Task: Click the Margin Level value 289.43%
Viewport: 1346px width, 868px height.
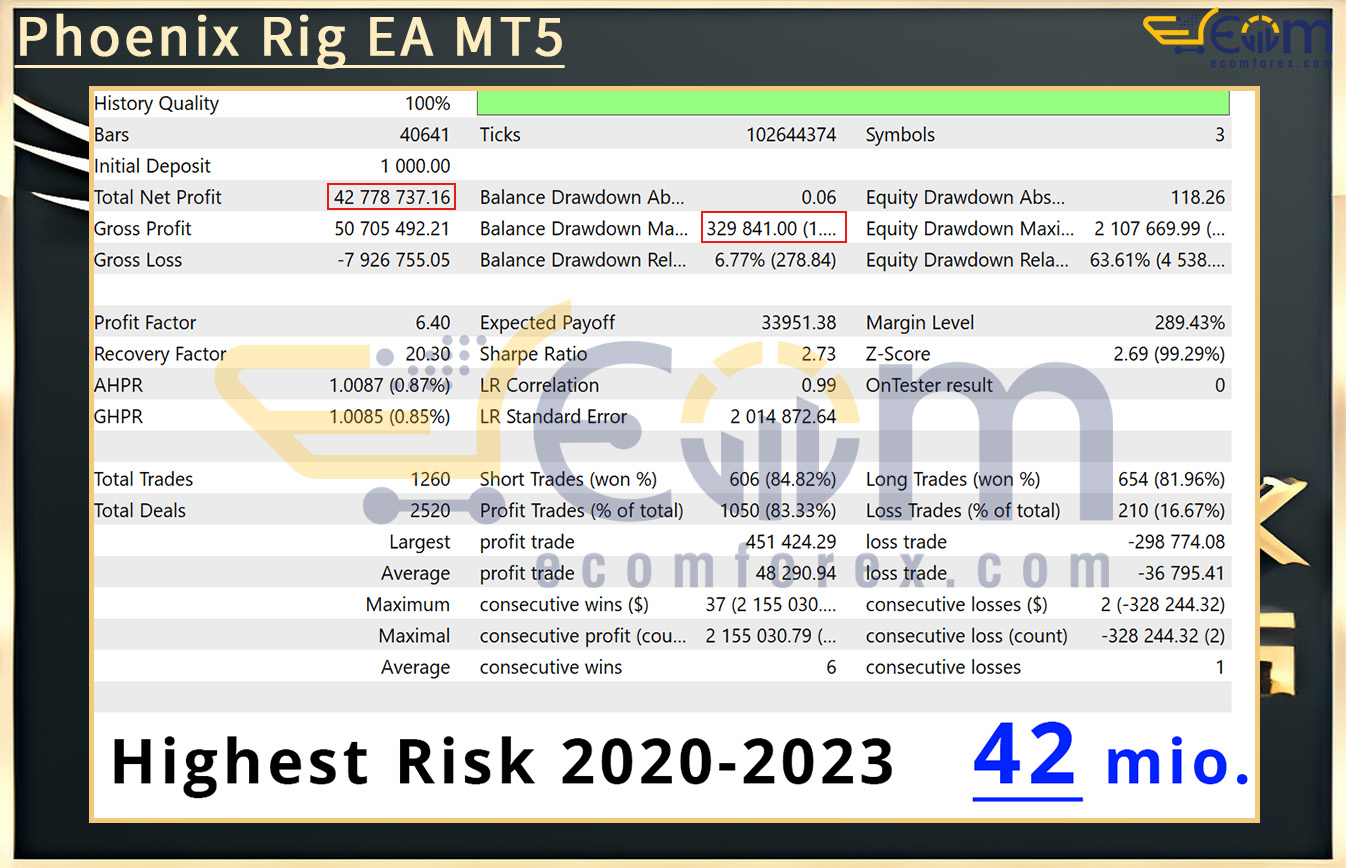Action: (x=1188, y=323)
